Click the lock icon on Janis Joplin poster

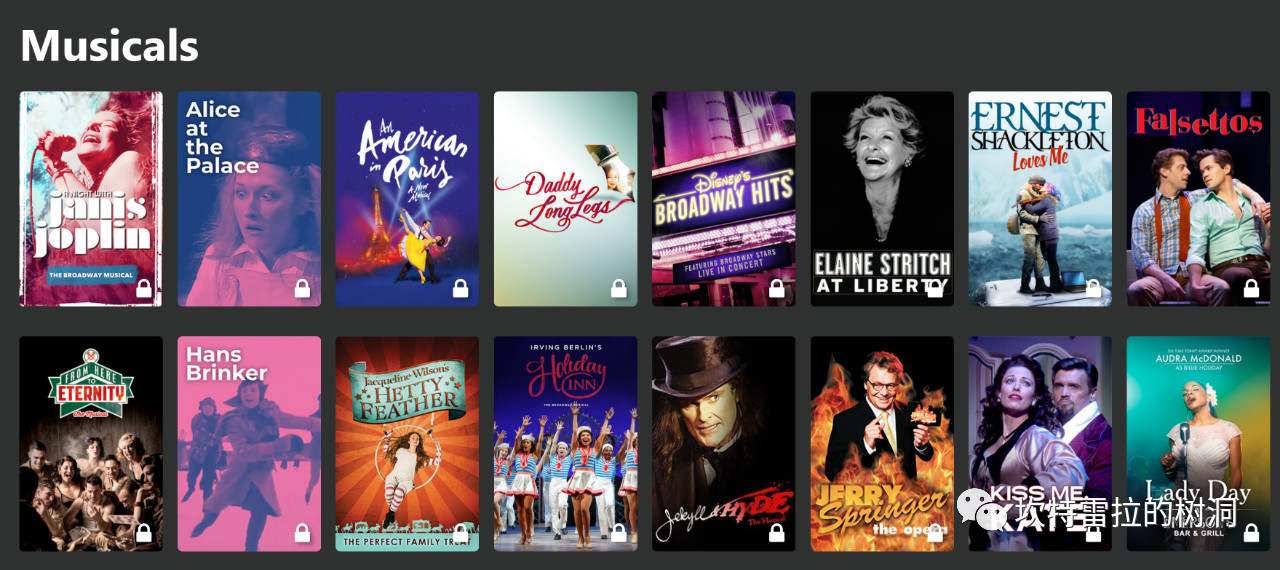click(x=144, y=289)
